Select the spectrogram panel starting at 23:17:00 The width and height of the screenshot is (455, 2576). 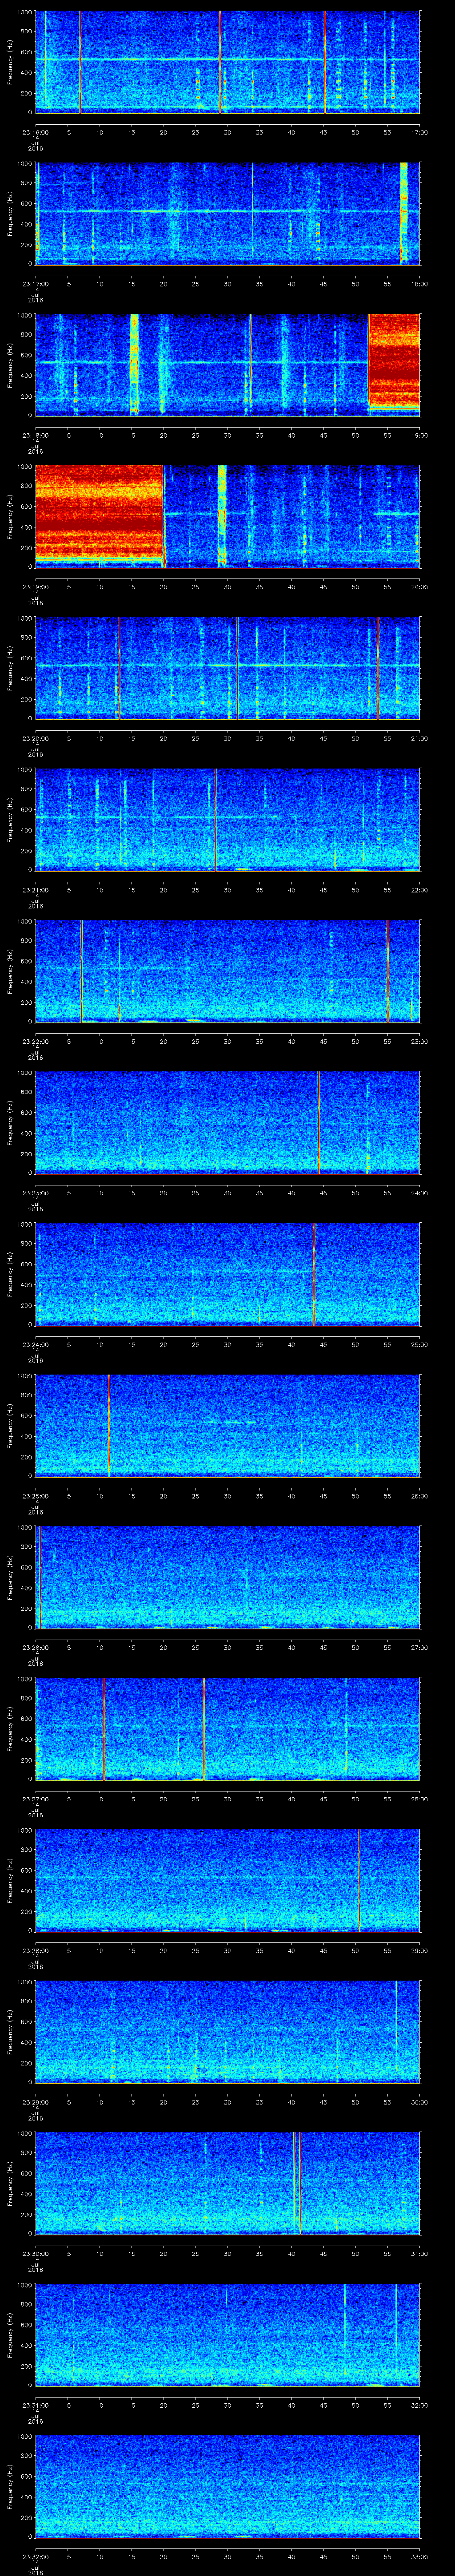228,213
